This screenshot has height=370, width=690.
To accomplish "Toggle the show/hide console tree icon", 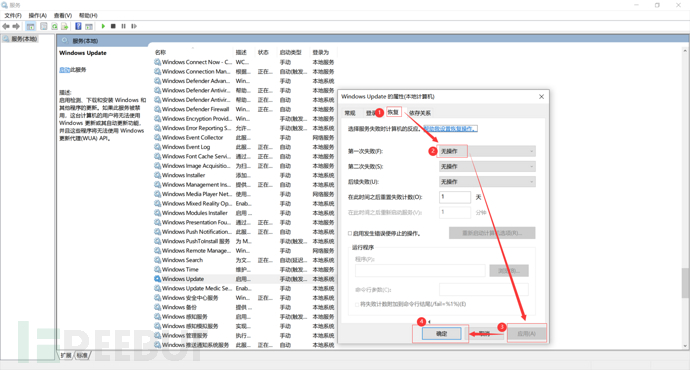I will pos(30,26).
